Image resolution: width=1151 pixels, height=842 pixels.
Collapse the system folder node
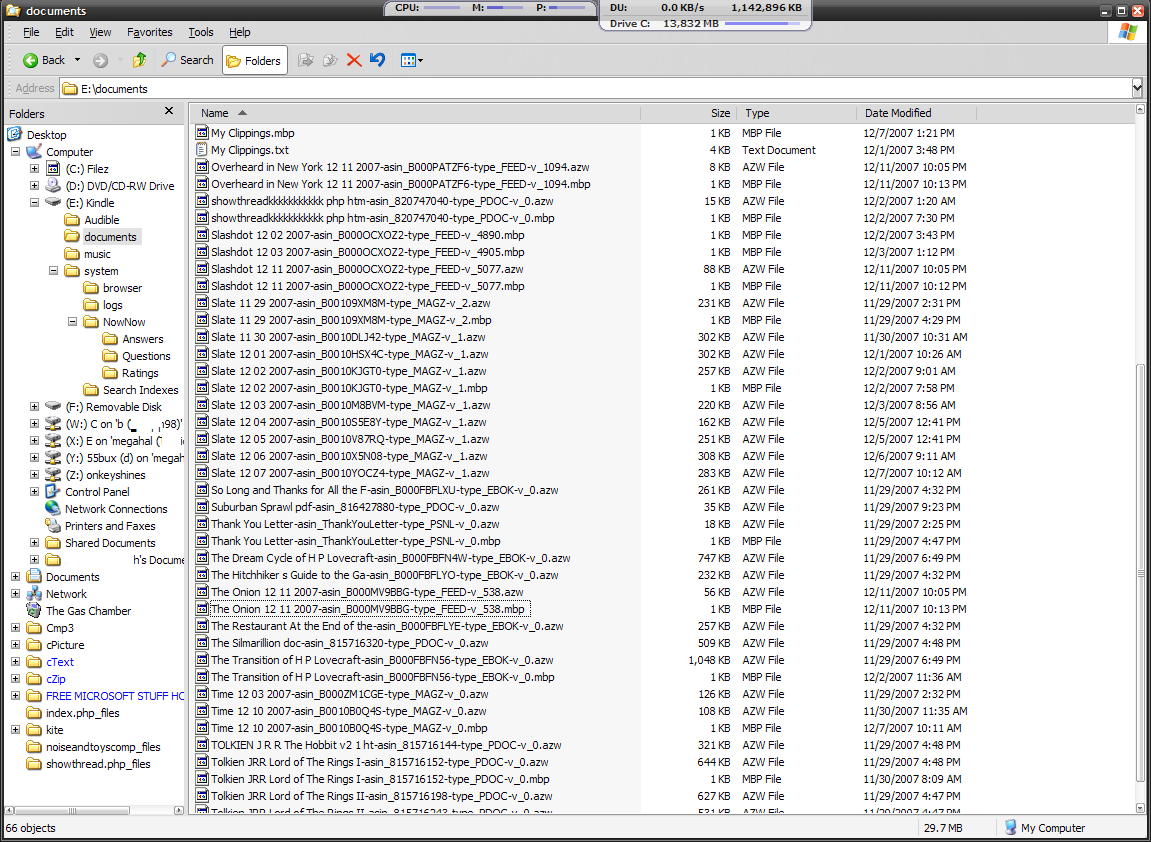(x=54, y=271)
